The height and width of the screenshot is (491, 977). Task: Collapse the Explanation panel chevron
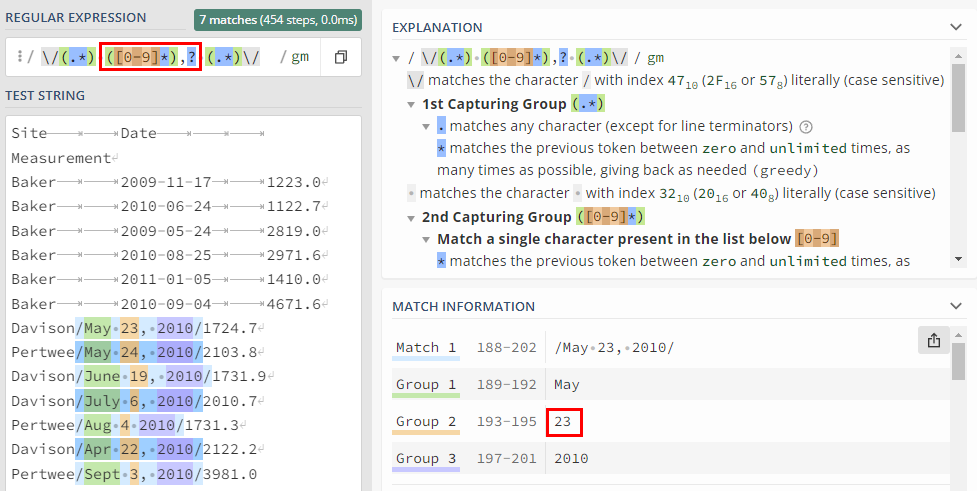tap(955, 27)
